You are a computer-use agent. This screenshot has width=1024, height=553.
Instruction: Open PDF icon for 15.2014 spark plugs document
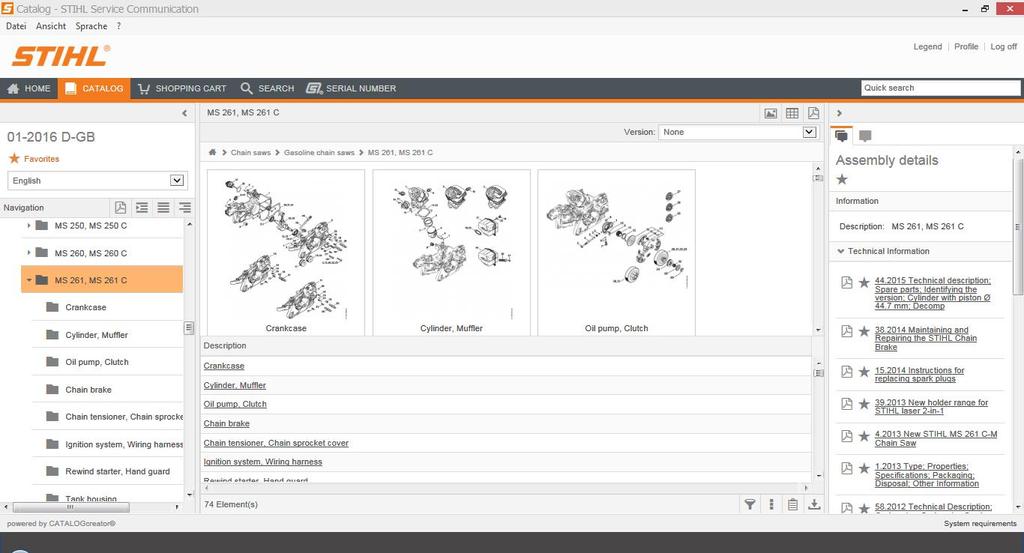846,371
